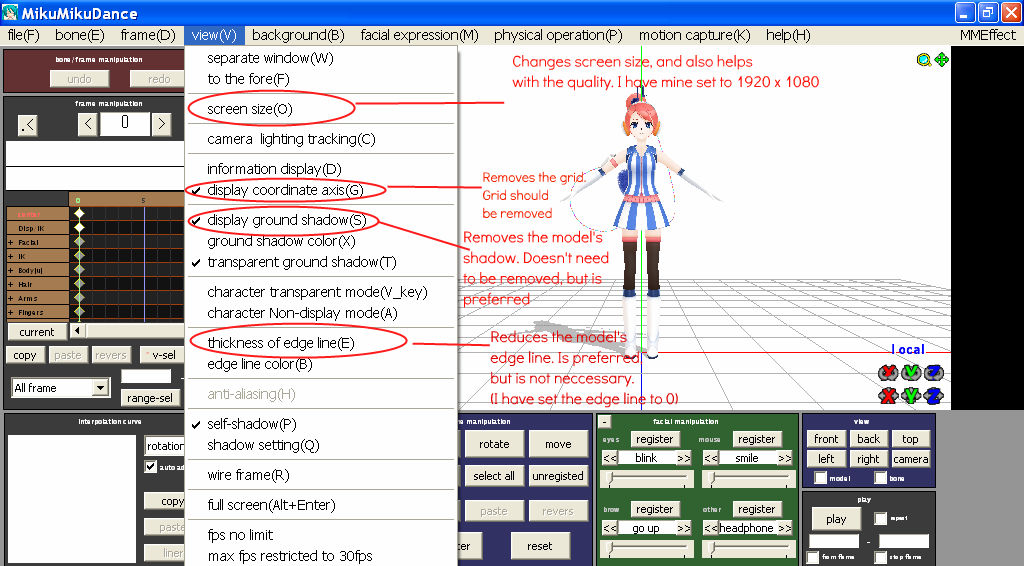Click the >> arrow beside smile
The height and width of the screenshot is (566, 1024).
pos(785,458)
